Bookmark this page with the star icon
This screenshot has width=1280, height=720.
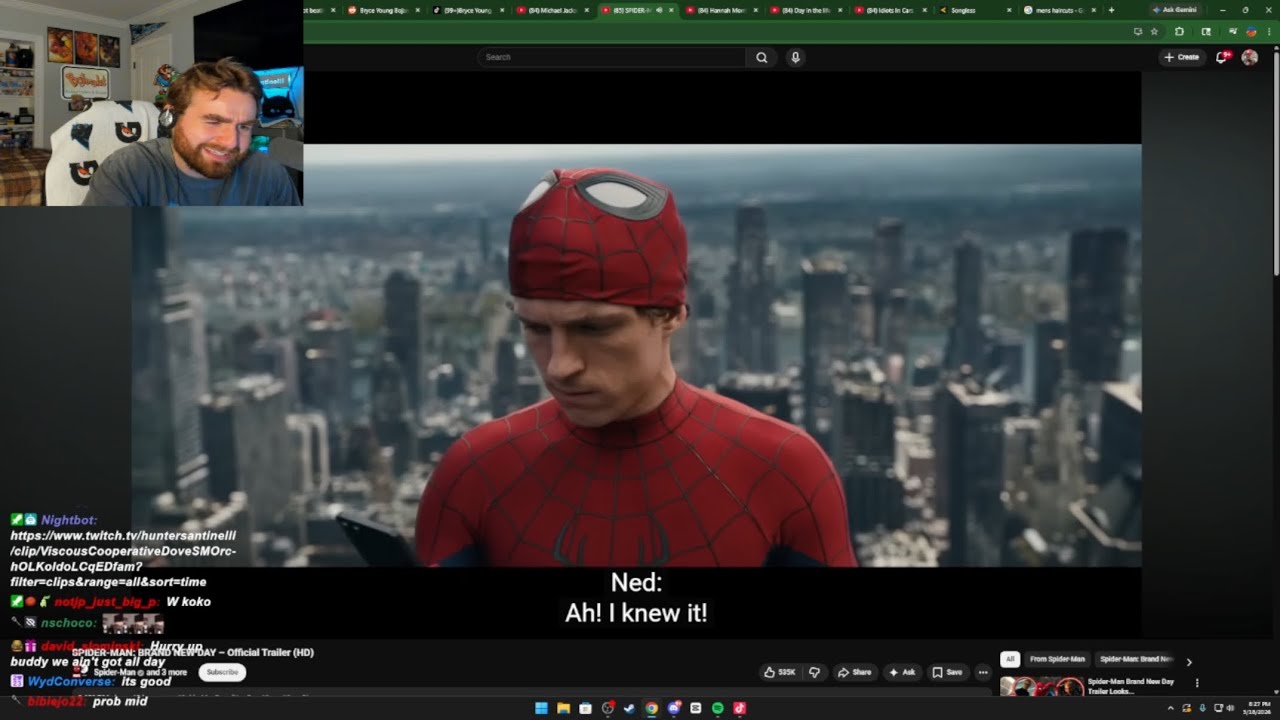1155,31
